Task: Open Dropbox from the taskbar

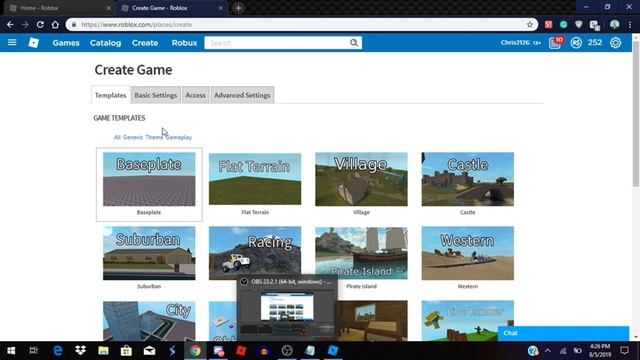Action: click(x=80, y=351)
